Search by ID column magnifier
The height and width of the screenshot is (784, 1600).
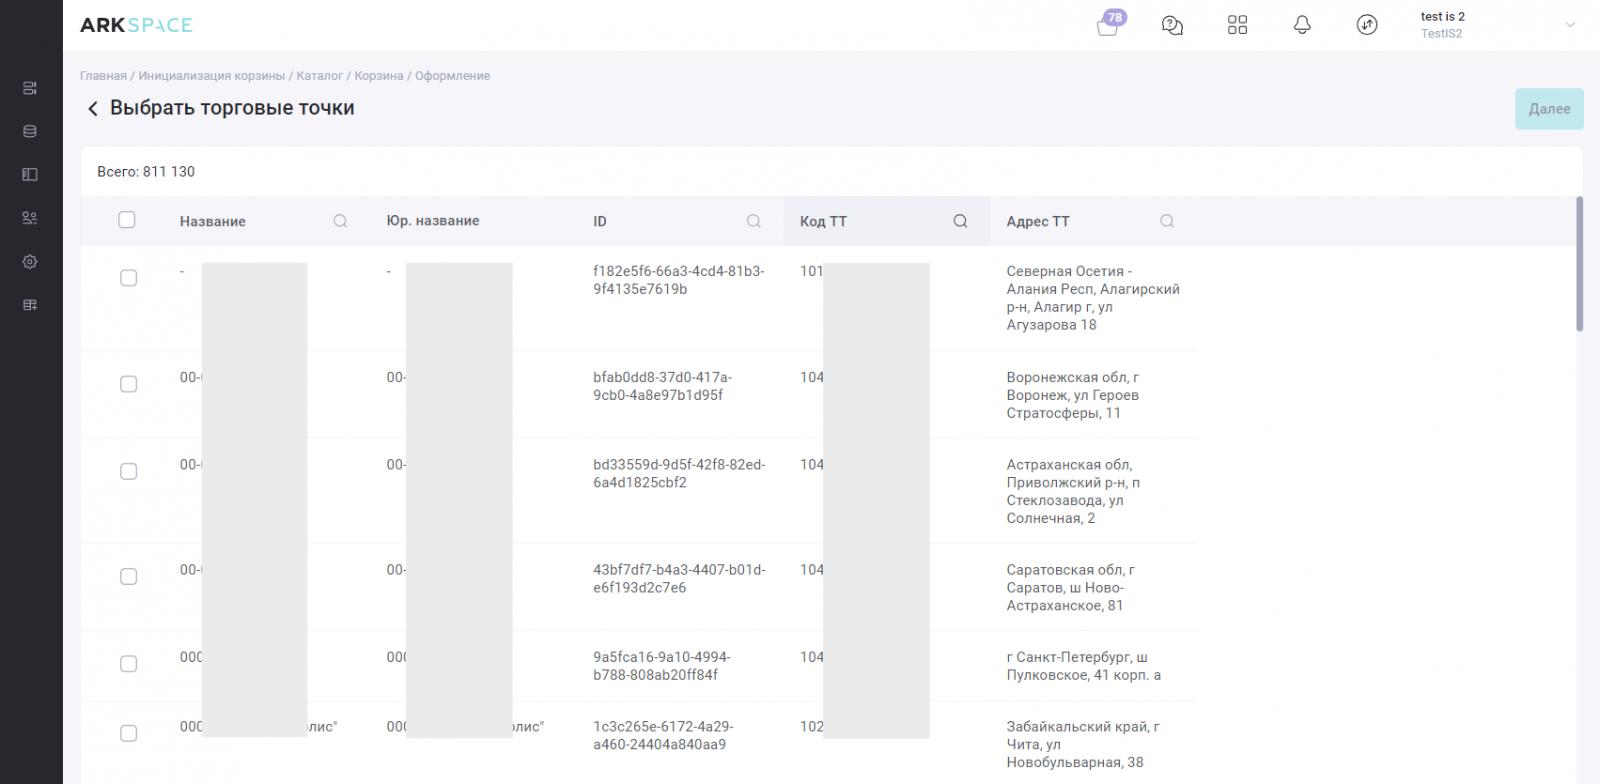click(754, 221)
